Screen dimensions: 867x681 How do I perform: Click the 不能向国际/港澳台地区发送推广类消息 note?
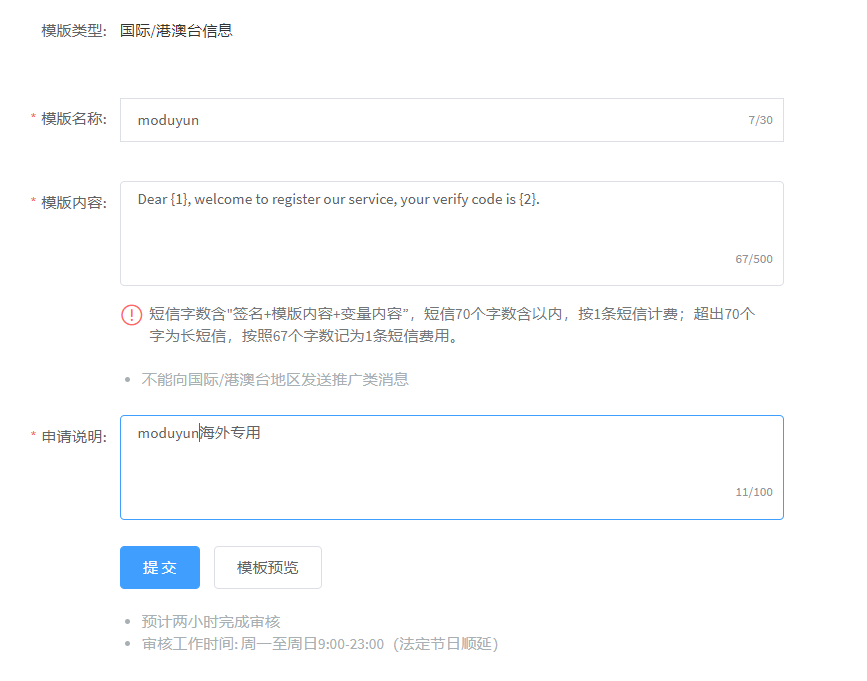tap(275, 380)
